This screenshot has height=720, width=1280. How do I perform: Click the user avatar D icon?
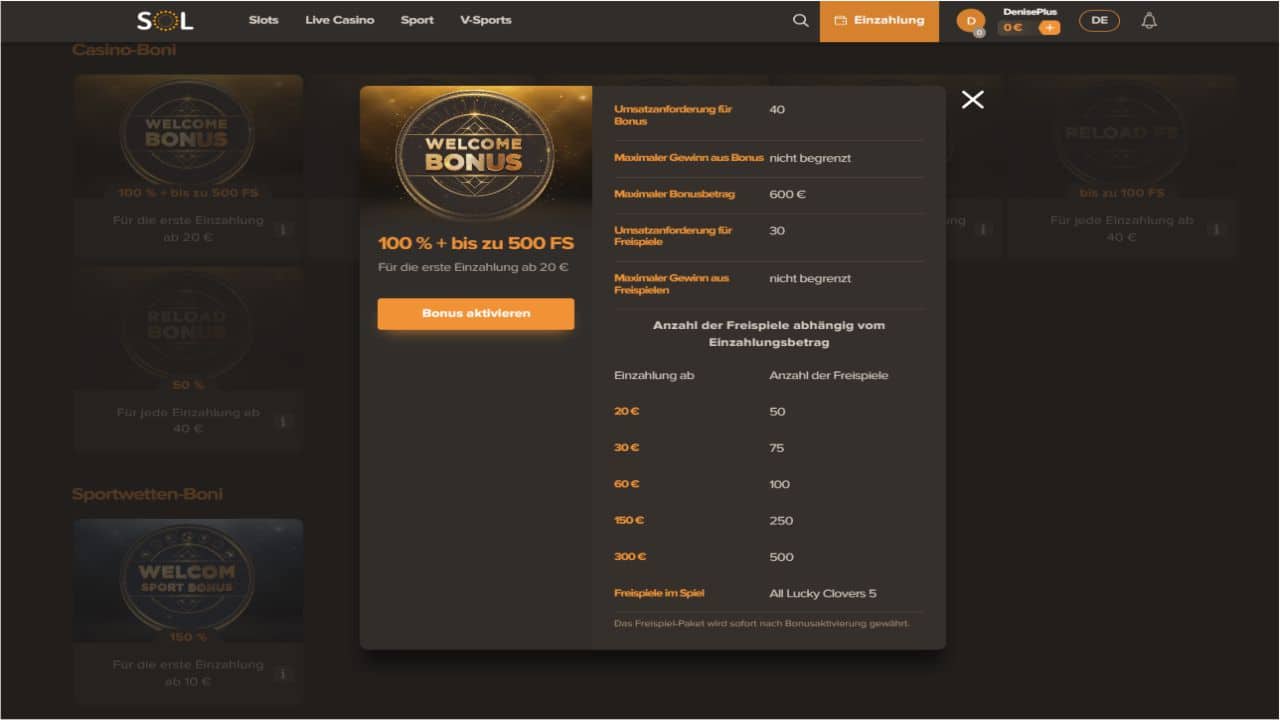click(970, 21)
